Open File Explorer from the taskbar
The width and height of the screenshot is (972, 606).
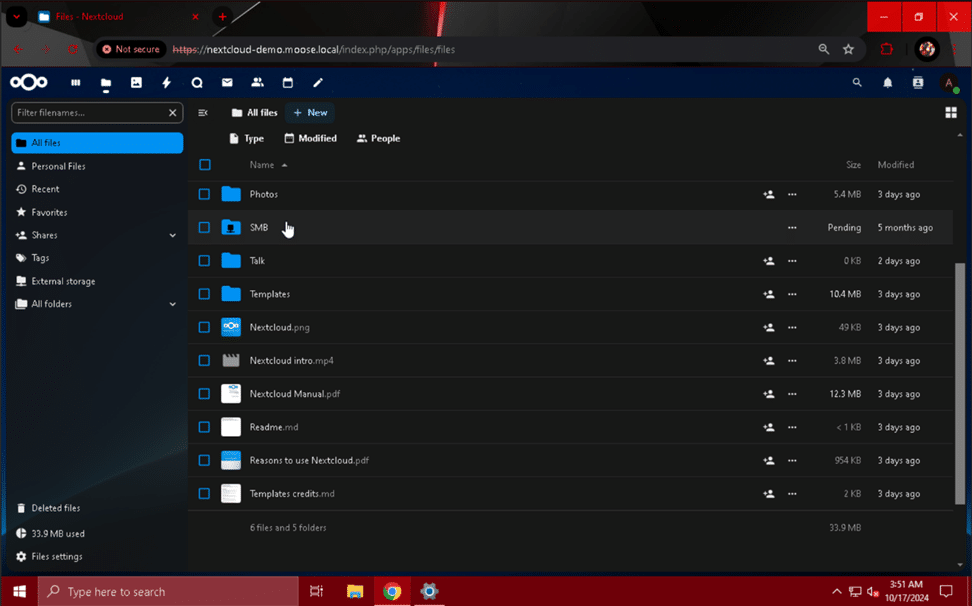[x=355, y=591]
